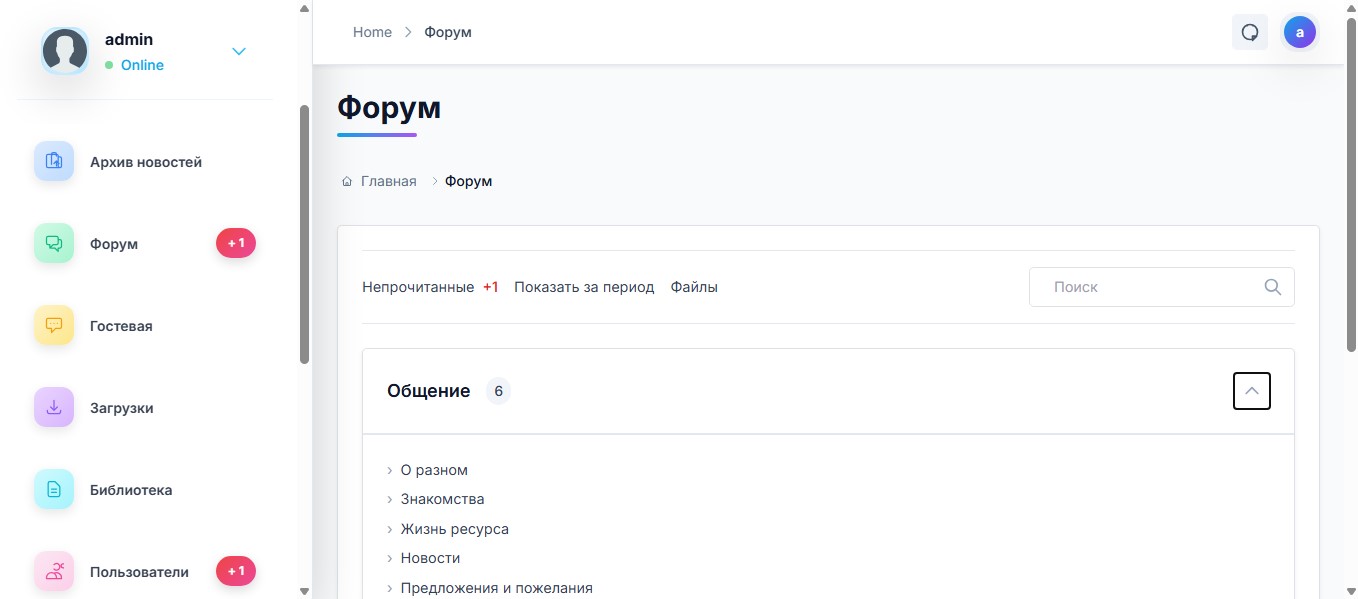The width and height of the screenshot is (1358, 599).
Task: Go to Home breadcrumb link
Action: [x=372, y=32]
